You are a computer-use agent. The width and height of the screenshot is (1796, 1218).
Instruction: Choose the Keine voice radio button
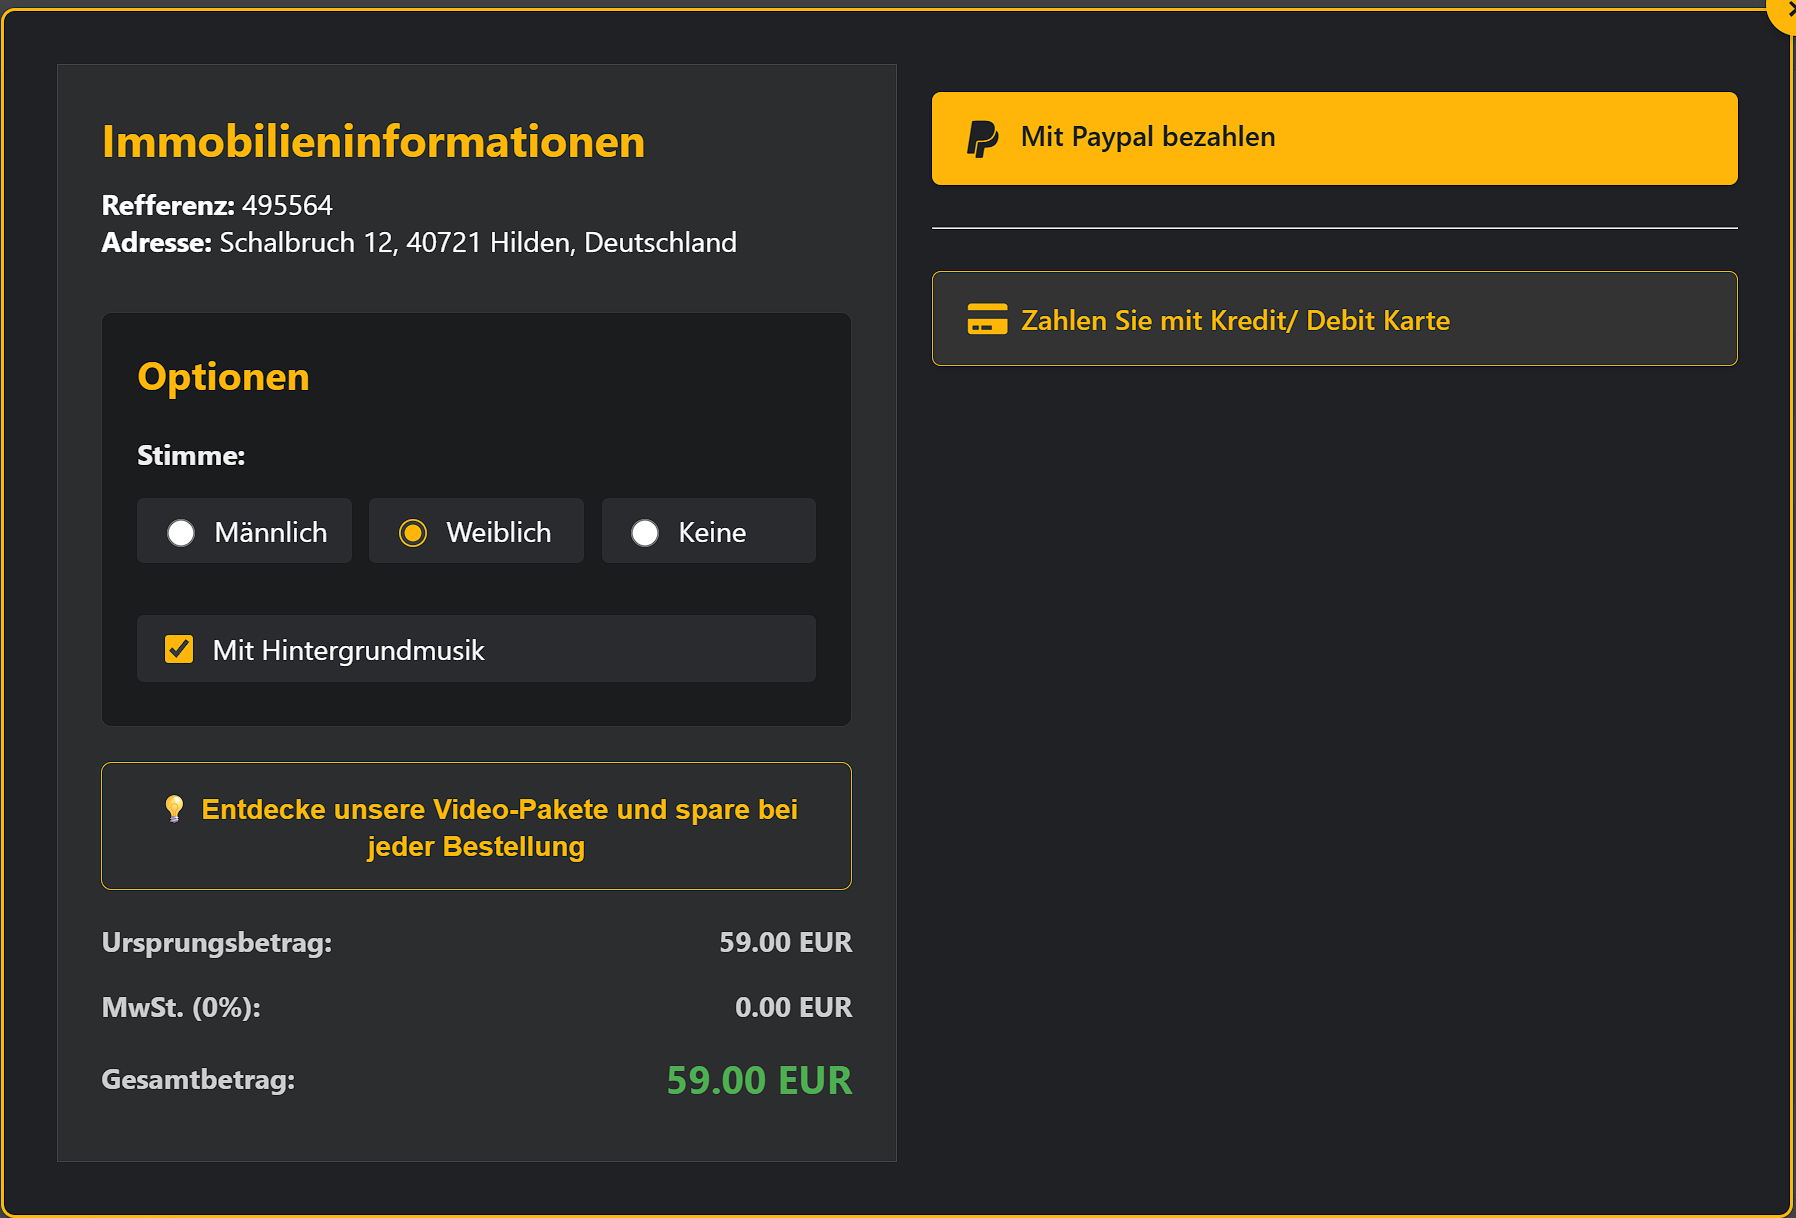645,533
